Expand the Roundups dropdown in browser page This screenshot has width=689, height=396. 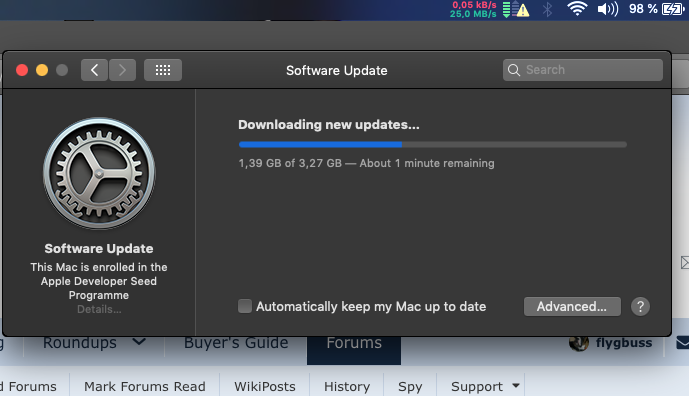coord(139,342)
